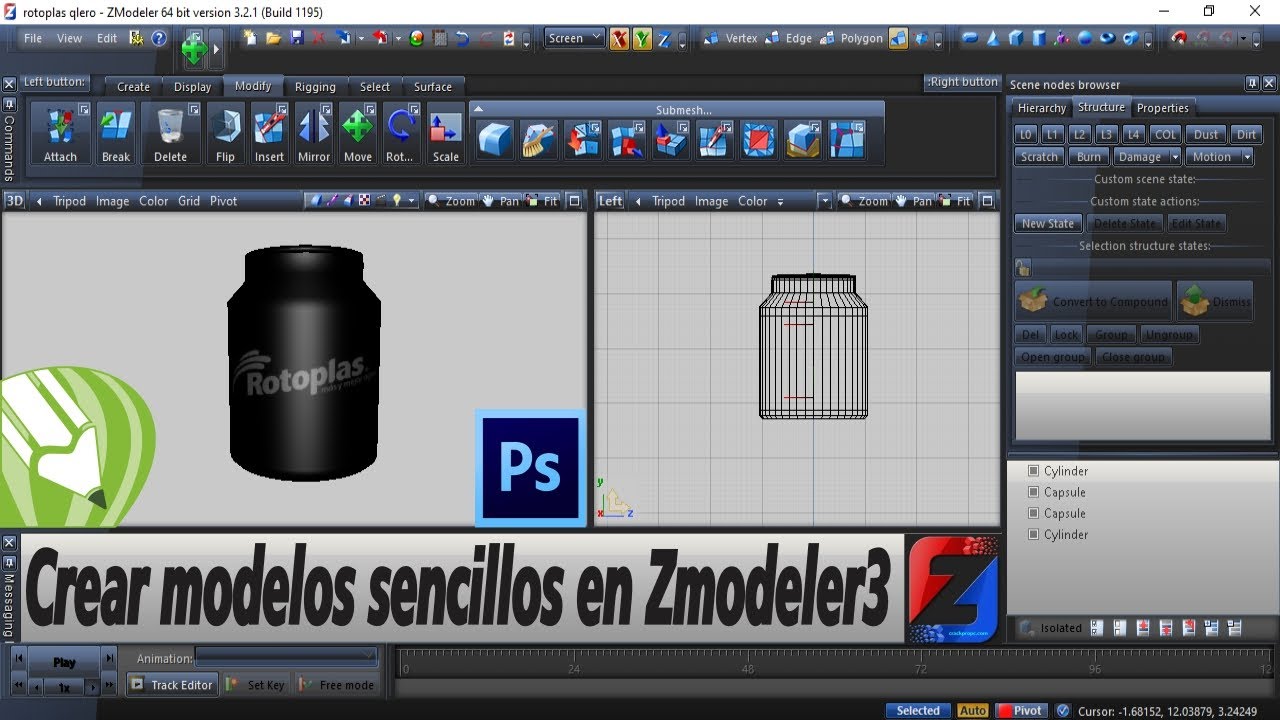Viewport: 1280px width, 720px height.
Task: Select the Insert tool
Action: click(x=269, y=134)
